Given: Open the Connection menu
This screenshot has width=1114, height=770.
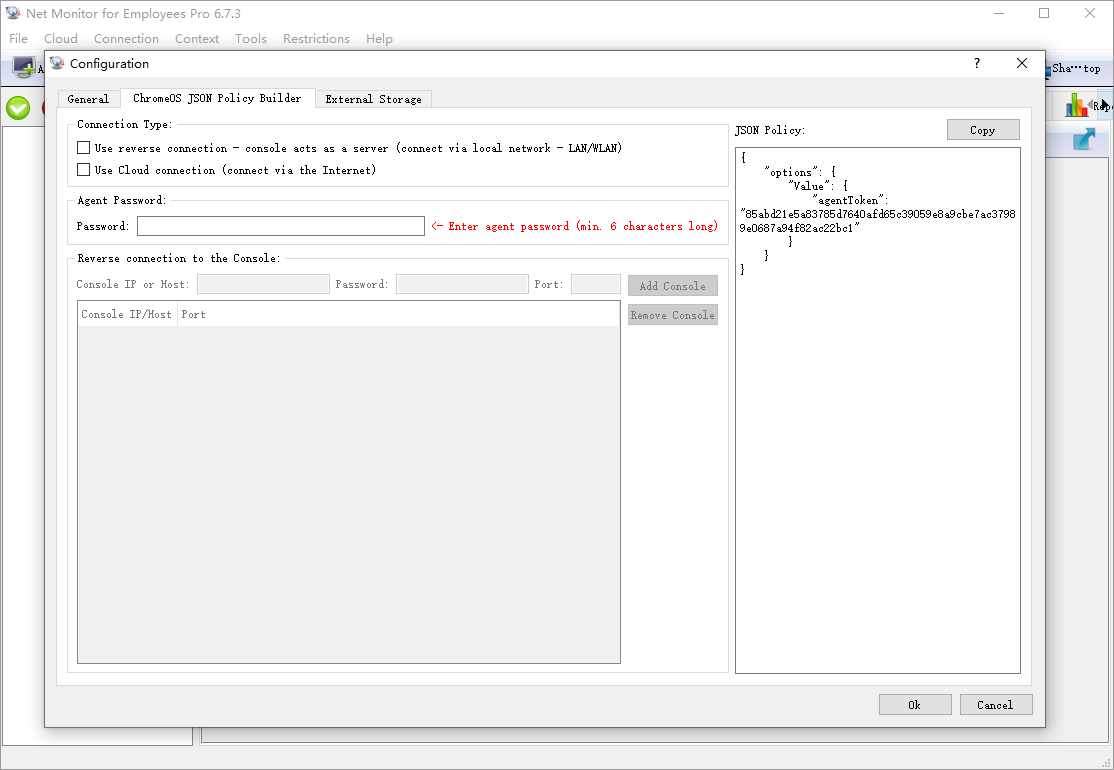Looking at the screenshot, I should pyautogui.click(x=126, y=38).
